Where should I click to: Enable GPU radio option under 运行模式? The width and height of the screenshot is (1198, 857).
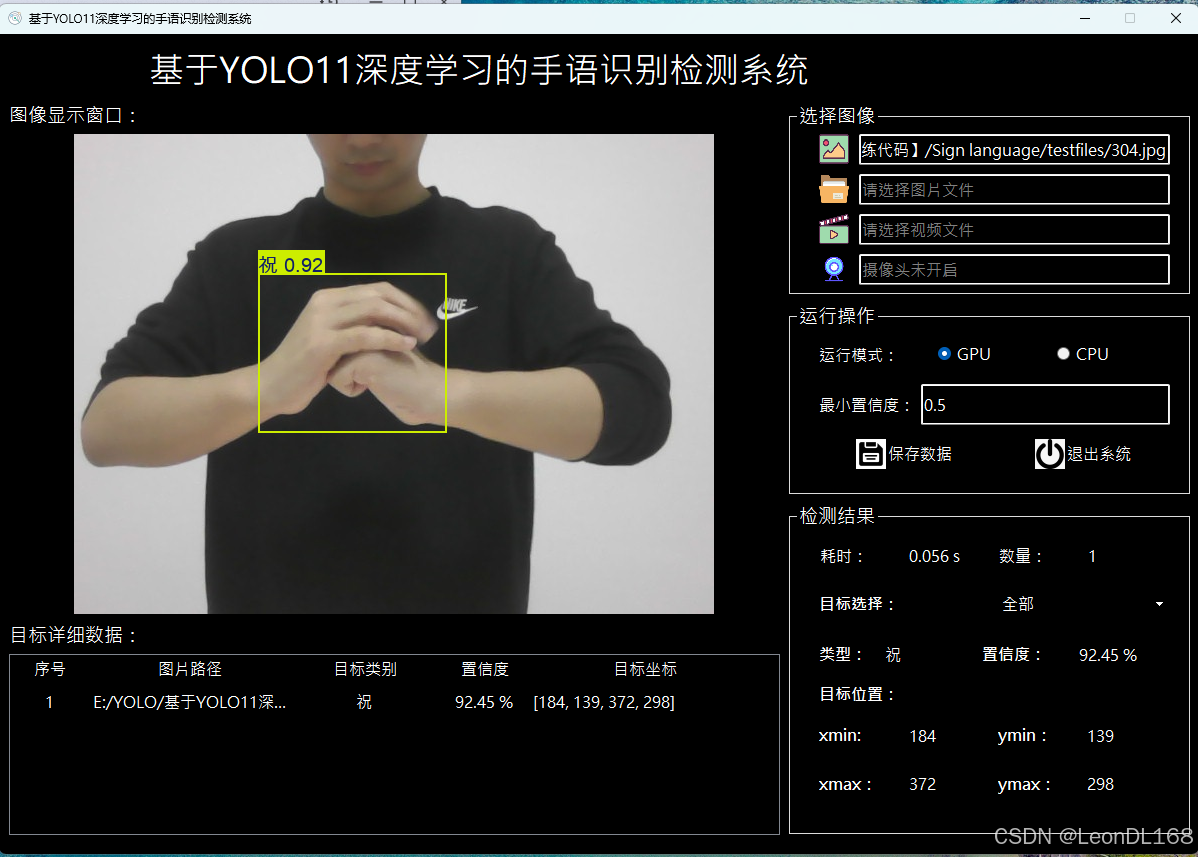(944, 353)
